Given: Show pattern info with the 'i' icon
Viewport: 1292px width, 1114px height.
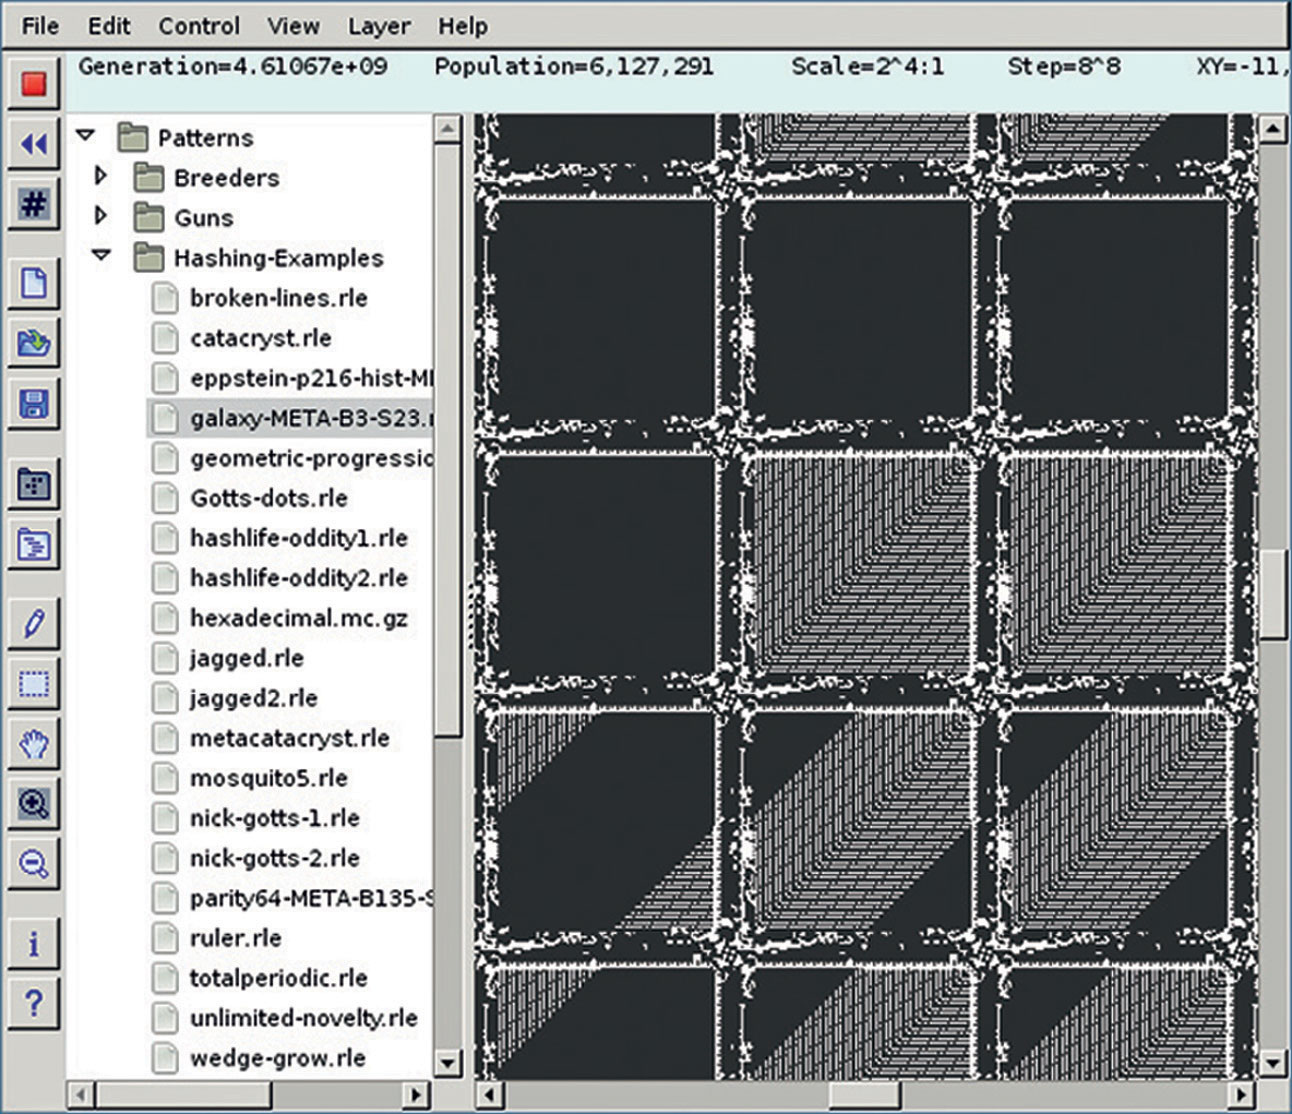Looking at the screenshot, I should pyautogui.click(x=34, y=943).
